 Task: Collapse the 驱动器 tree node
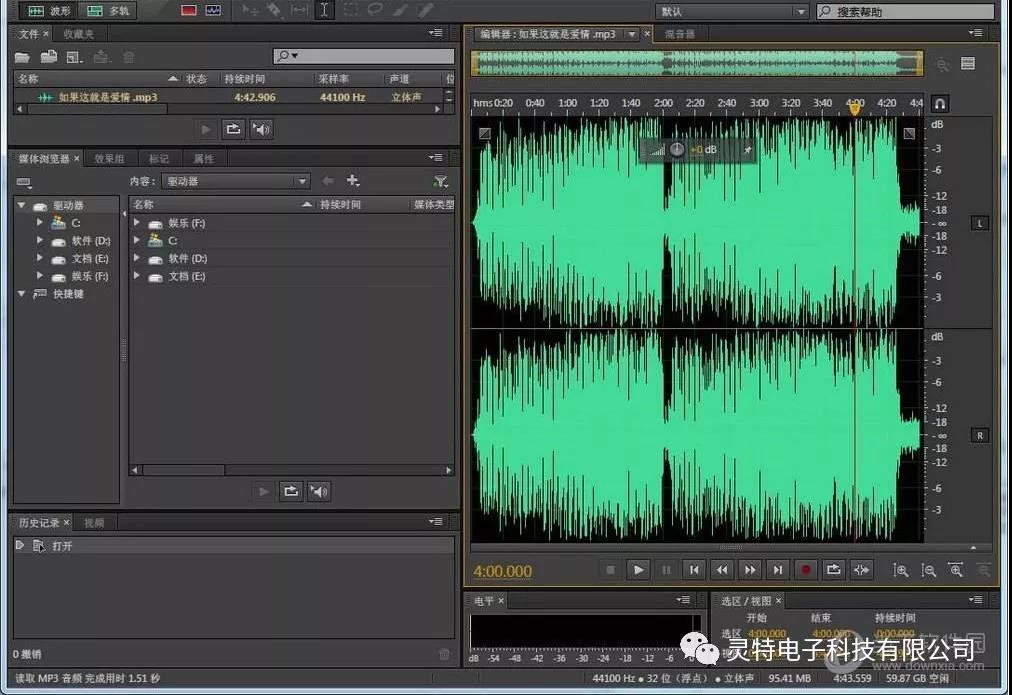[21, 205]
